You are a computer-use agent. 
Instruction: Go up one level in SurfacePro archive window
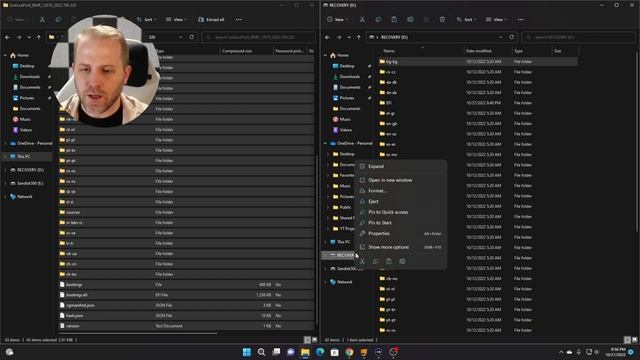[x=39, y=37]
